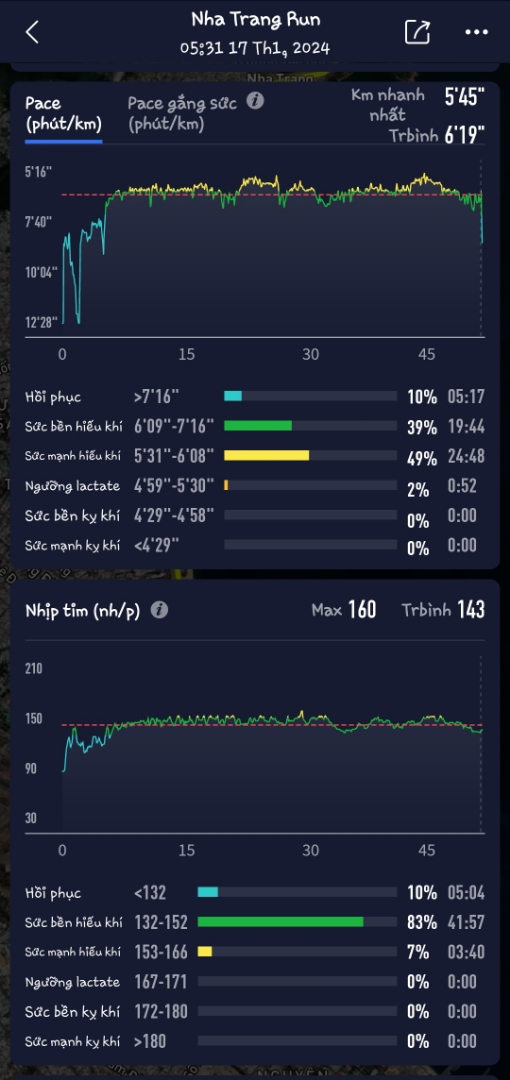
Task: Tap average pace value 6'19"
Action: (x=465, y=134)
